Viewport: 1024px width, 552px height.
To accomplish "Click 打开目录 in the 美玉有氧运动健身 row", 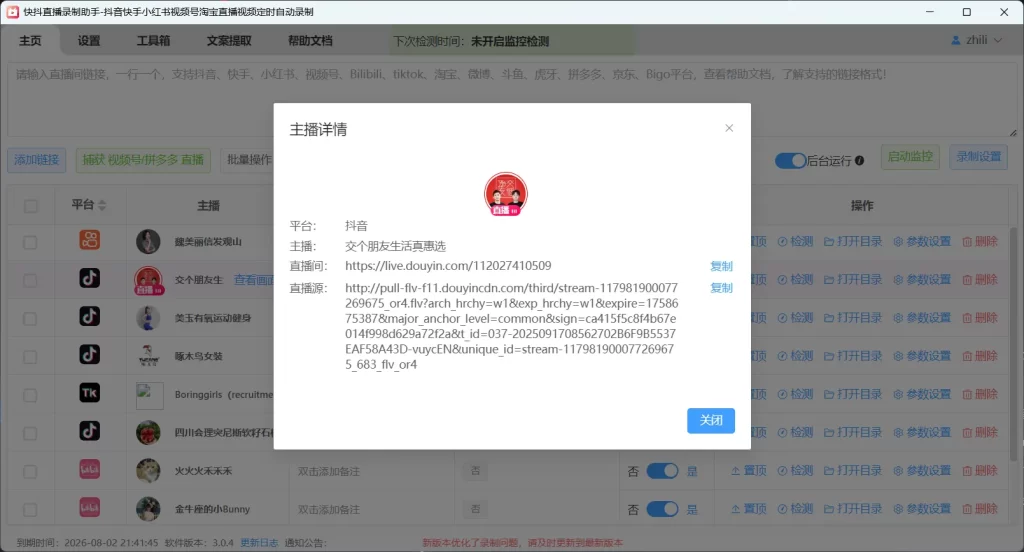I will coord(853,318).
